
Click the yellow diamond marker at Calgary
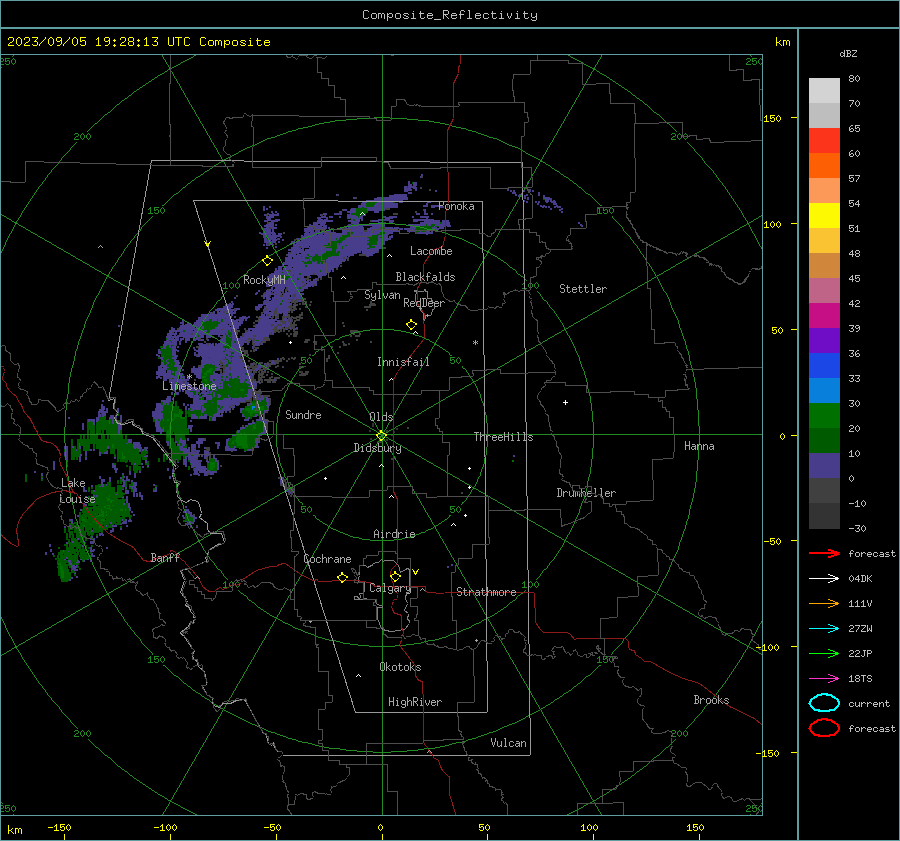[x=395, y=576]
